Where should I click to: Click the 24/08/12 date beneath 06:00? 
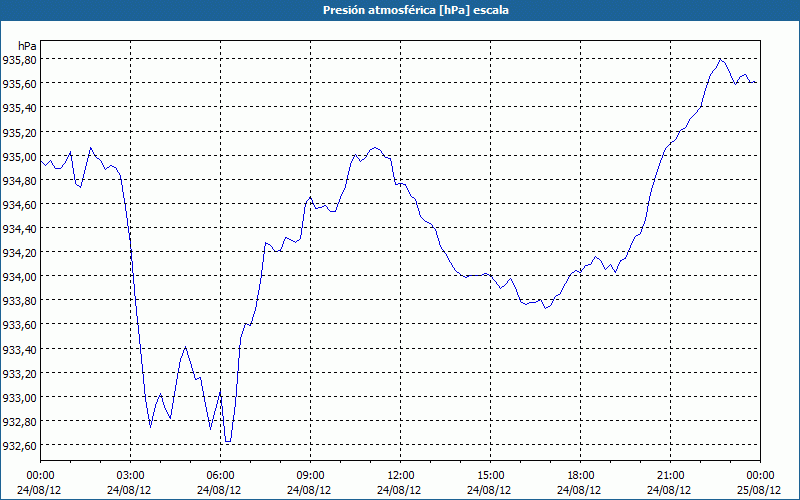coord(219,490)
